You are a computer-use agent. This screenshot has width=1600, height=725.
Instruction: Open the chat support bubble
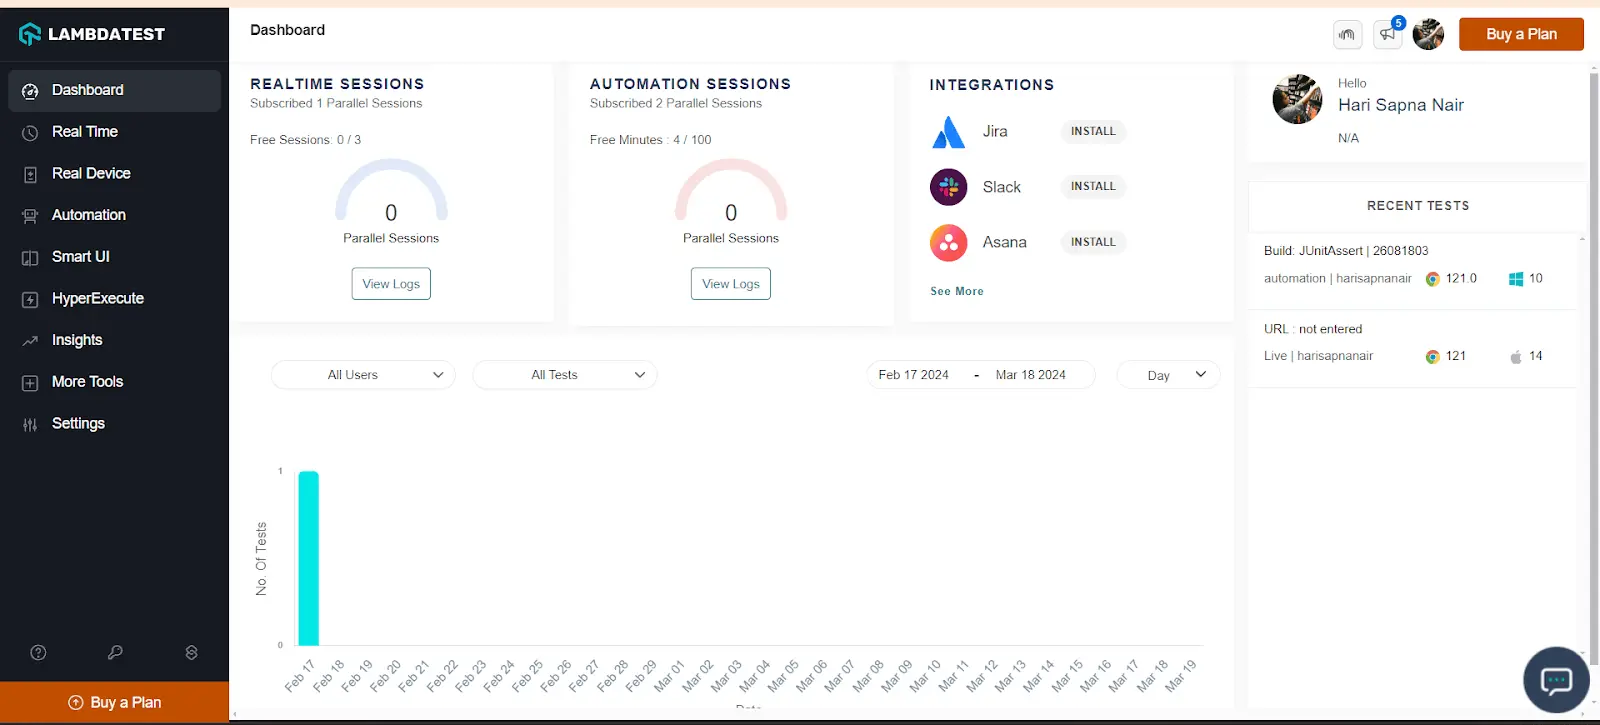click(x=1556, y=681)
